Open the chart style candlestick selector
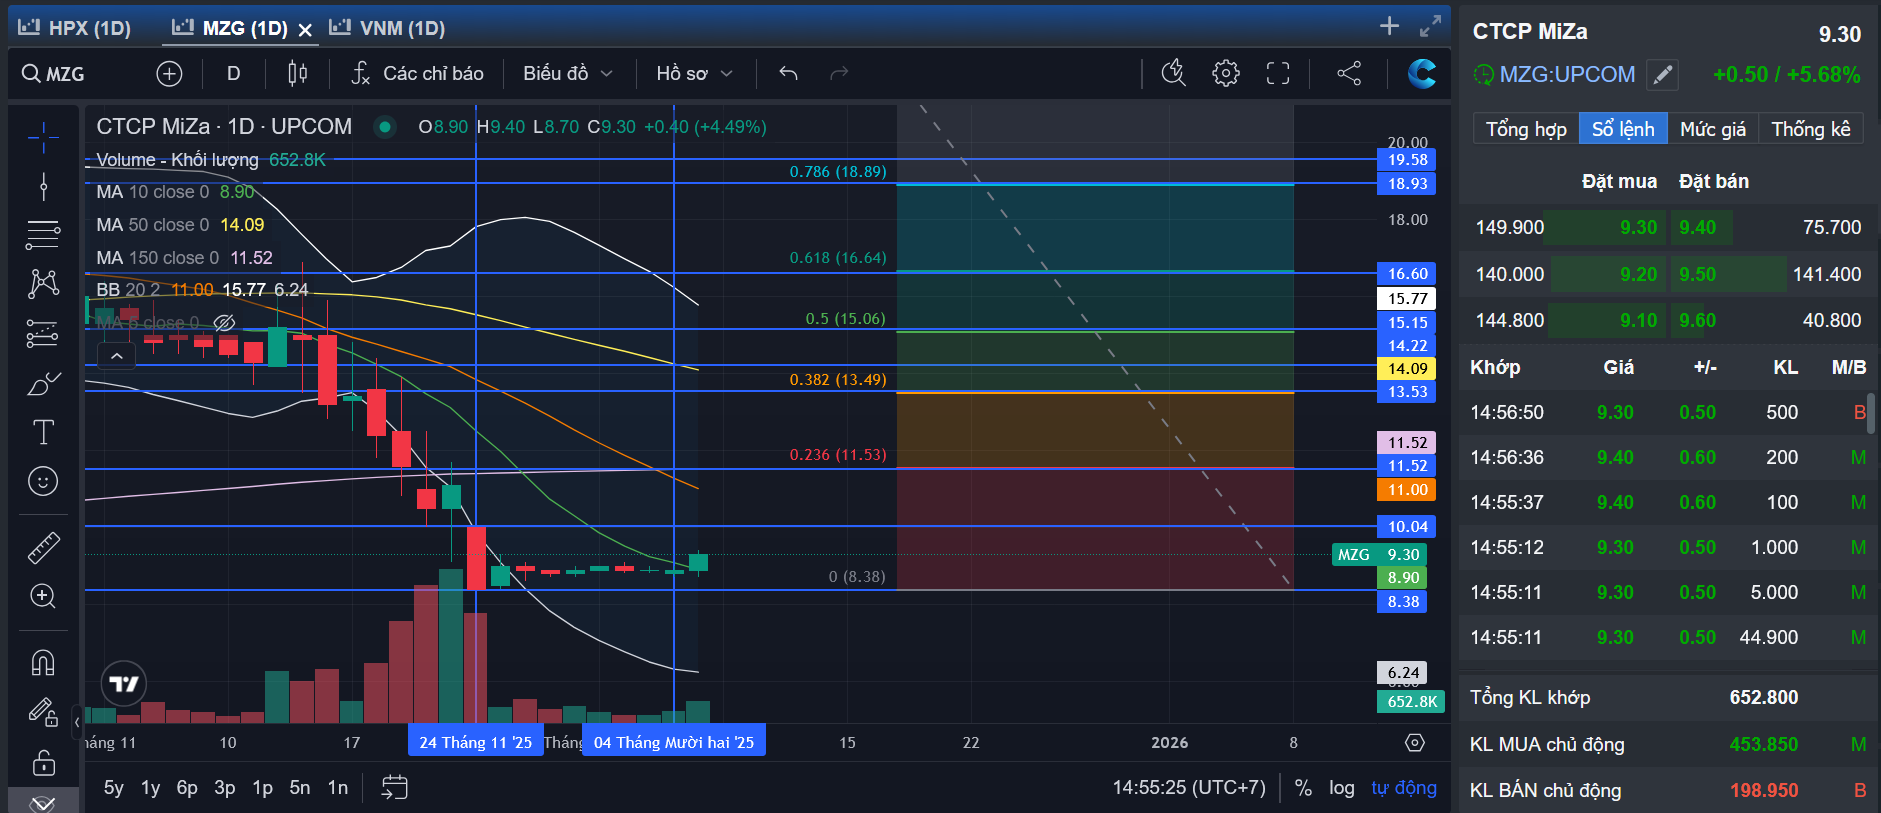Viewport: 1881px width, 813px height. (297, 73)
